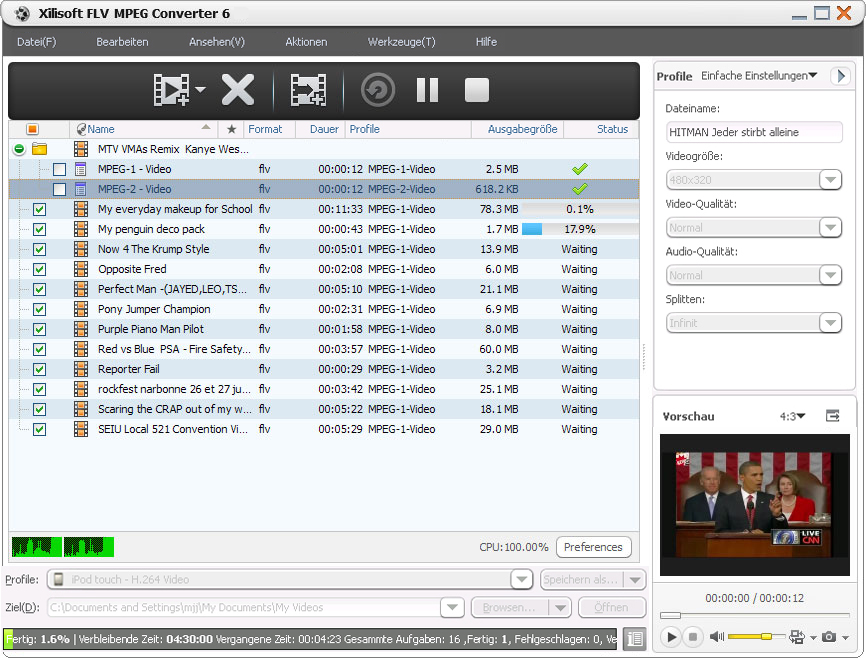The height and width of the screenshot is (658, 866).
Task: Click the folder icon of MTV VMAs Remix
Action: [x=39, y=149]
